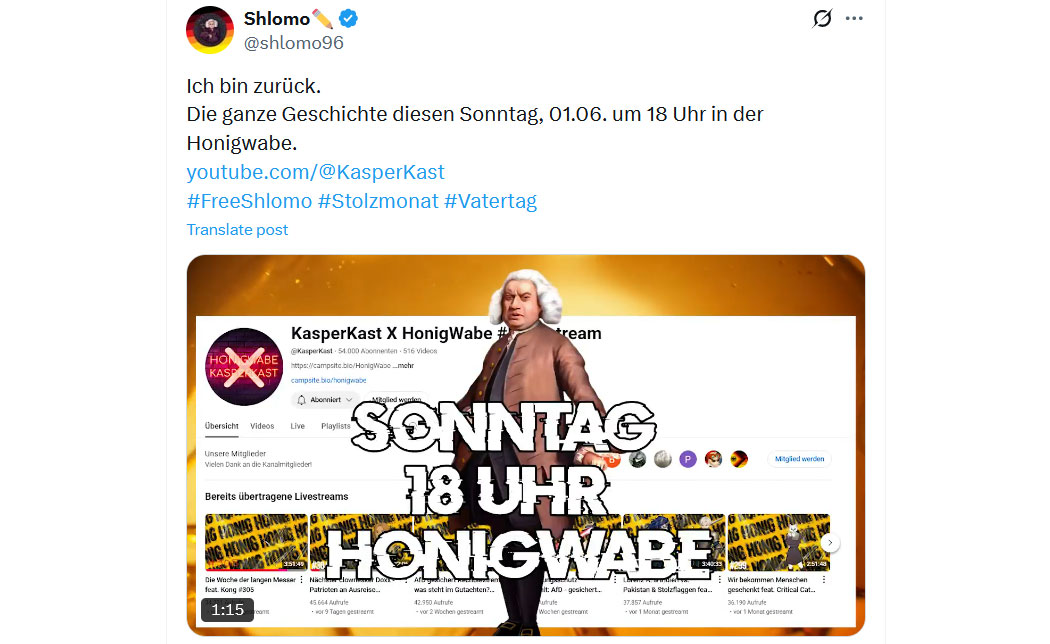Click the purple P member avatar
The height and width of the screenshot is (644, 1050).
coord(688,459)
